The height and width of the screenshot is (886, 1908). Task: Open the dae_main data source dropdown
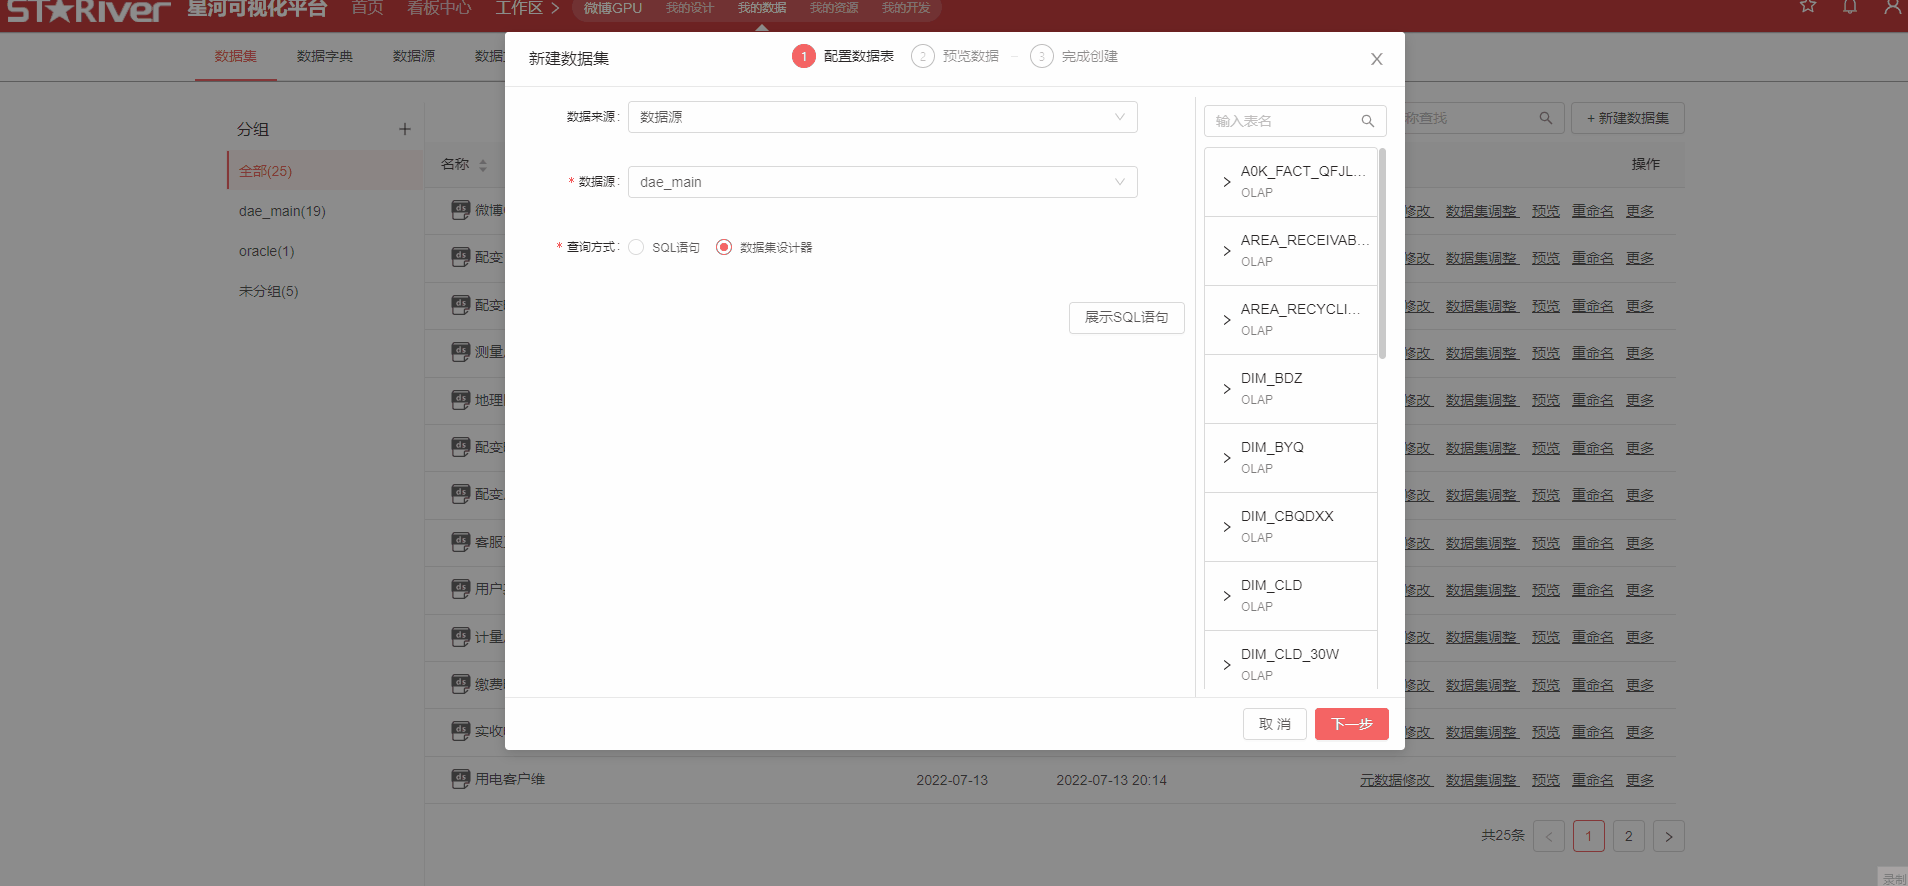[882, 182]
